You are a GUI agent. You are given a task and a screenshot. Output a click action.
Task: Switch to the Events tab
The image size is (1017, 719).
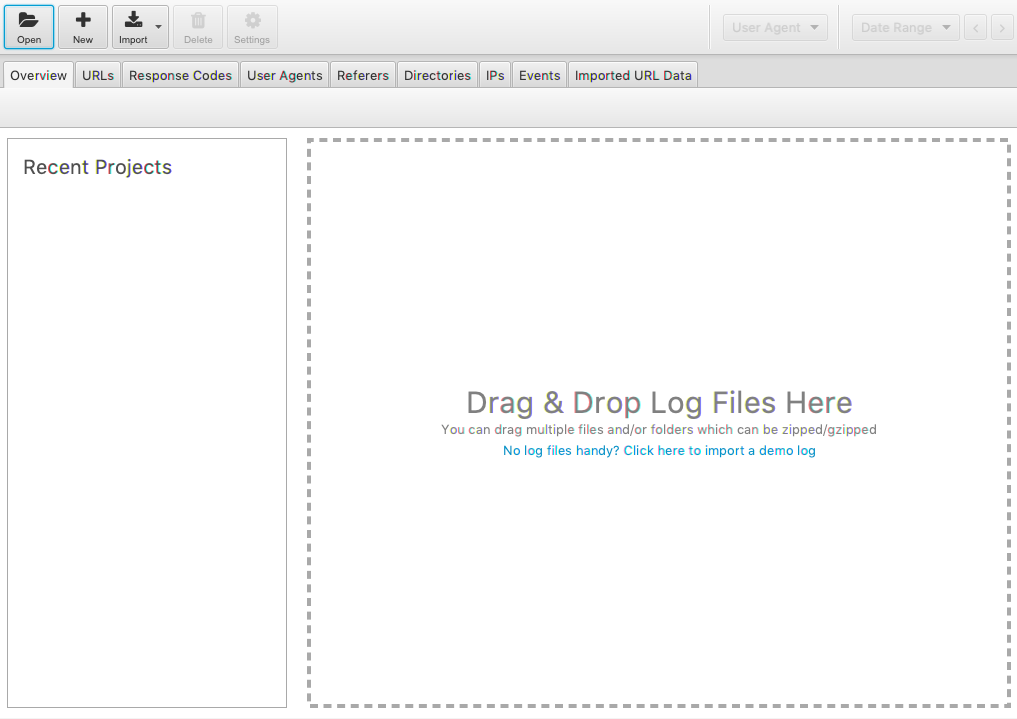tap(539, 74)
